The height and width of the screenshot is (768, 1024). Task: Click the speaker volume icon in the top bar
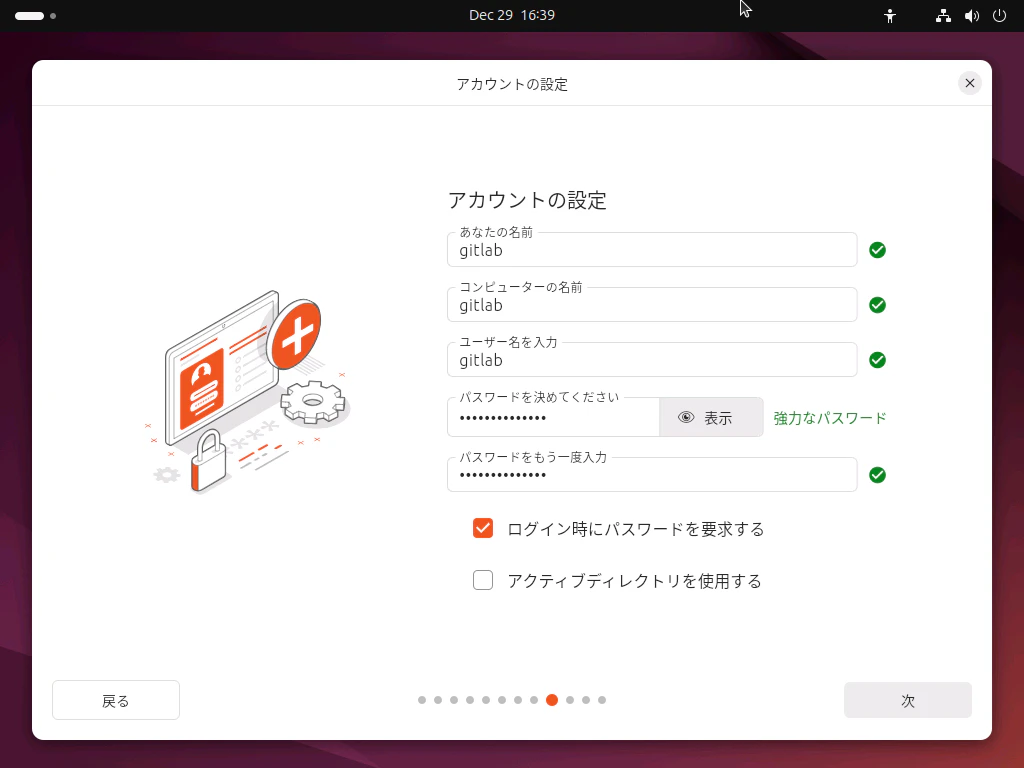tap(970, 15)
